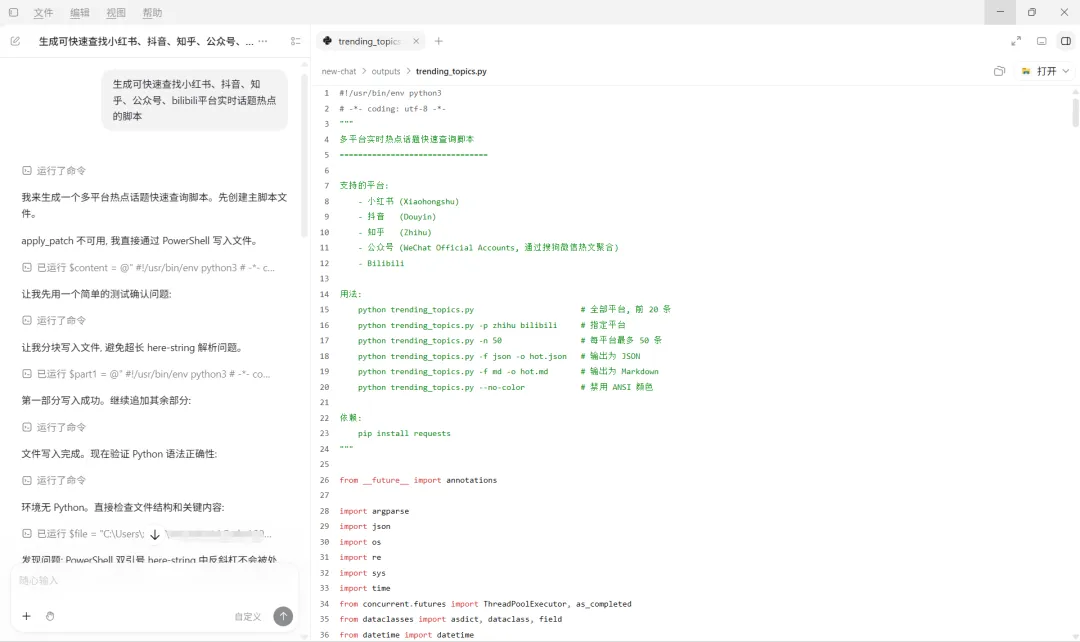Click the code line 'import argparse'
This screenshot has width=1080, height=642.
click(x=374, y=511)
